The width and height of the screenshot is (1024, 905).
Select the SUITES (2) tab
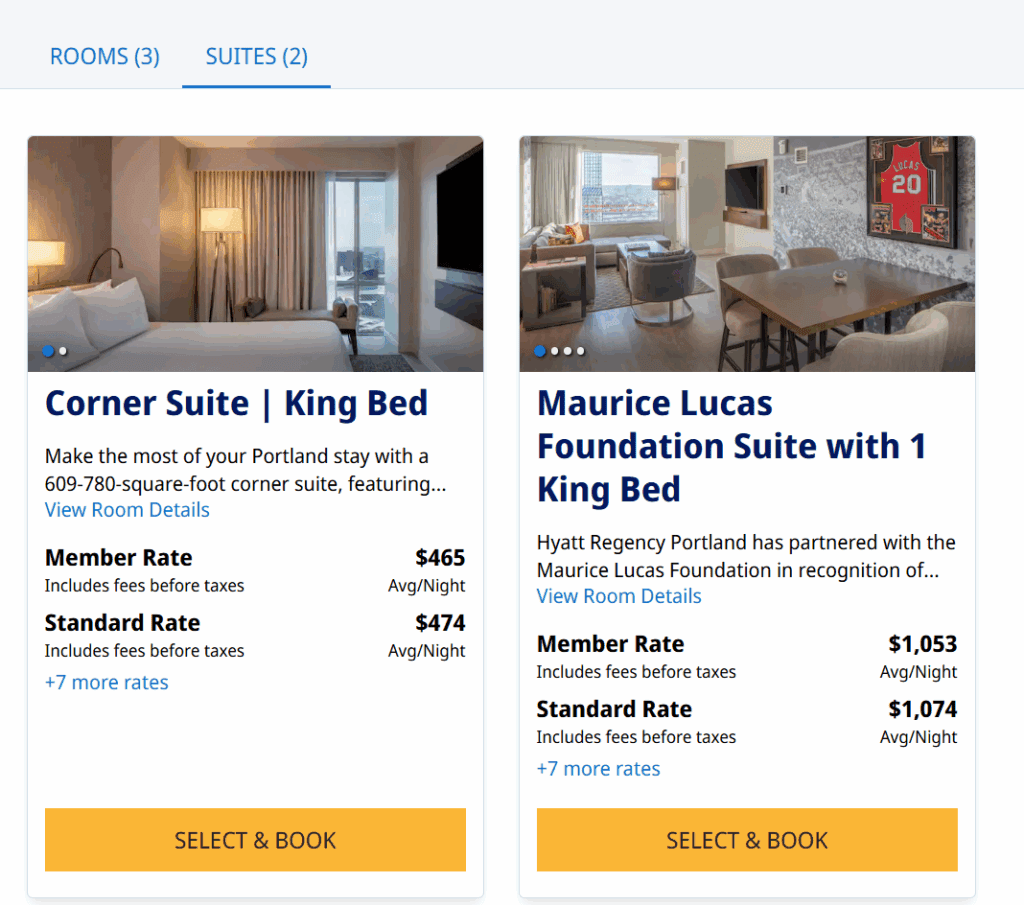click(x=256, y=57)
